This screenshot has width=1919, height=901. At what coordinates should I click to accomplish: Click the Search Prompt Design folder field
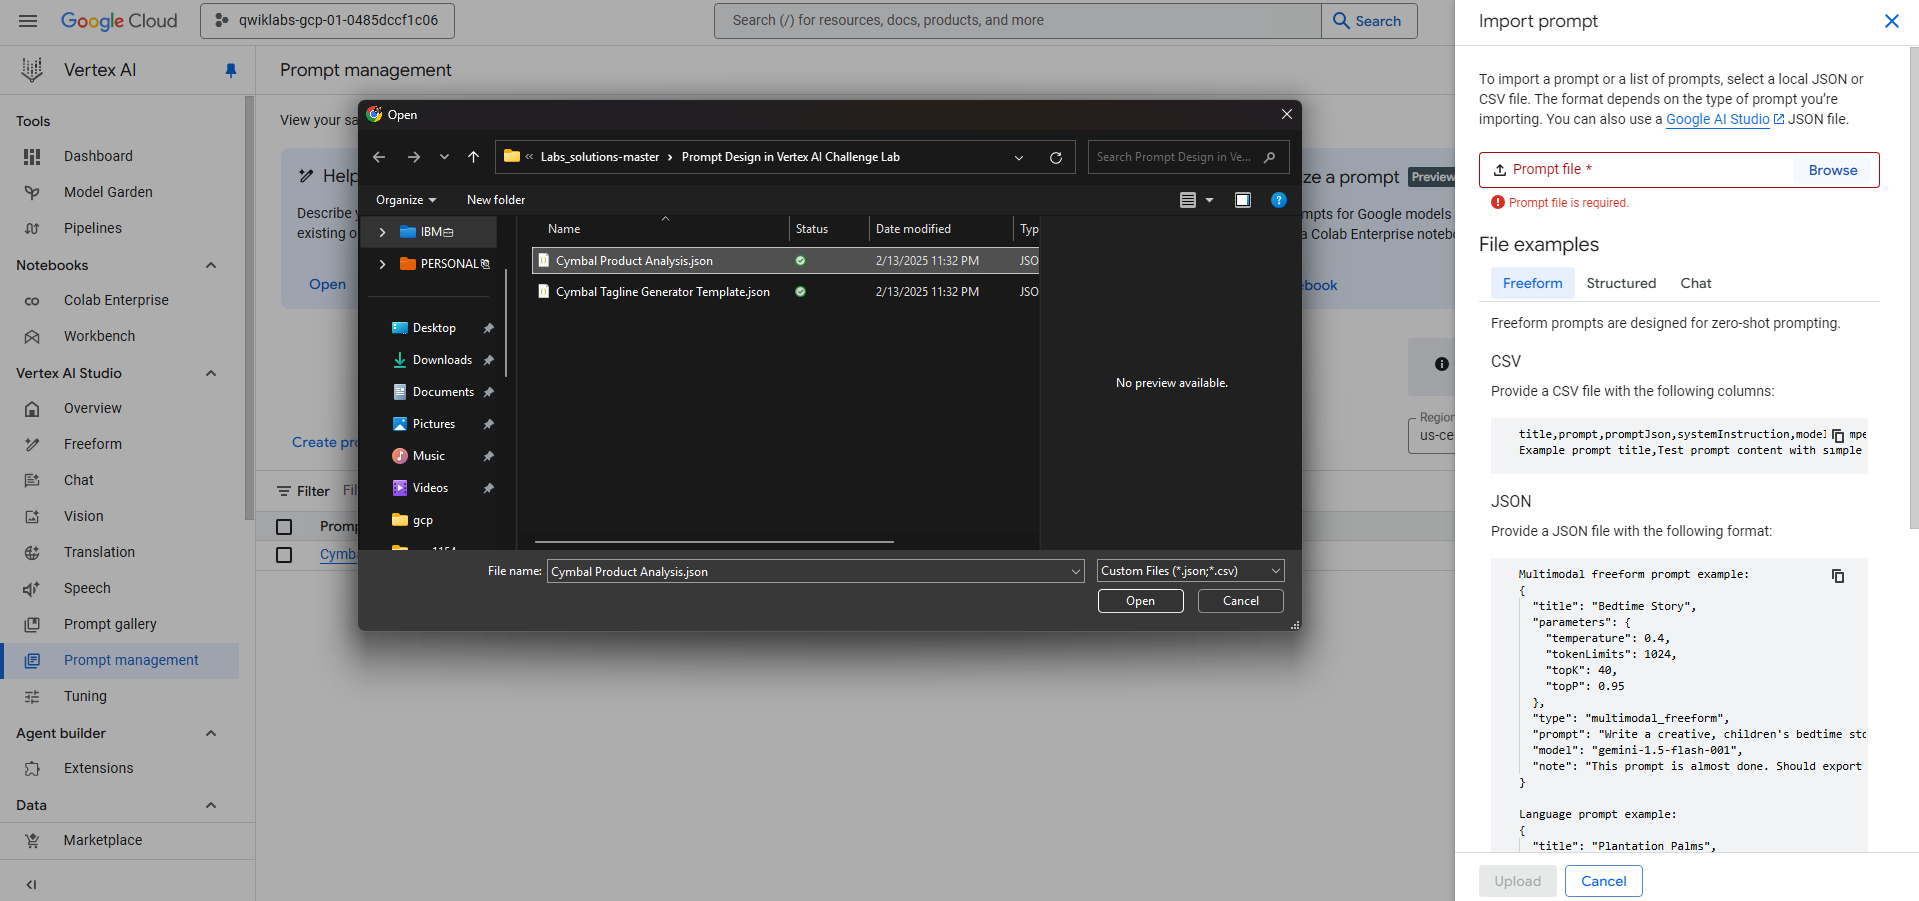pyautogui.click(x=1188, y=157)
